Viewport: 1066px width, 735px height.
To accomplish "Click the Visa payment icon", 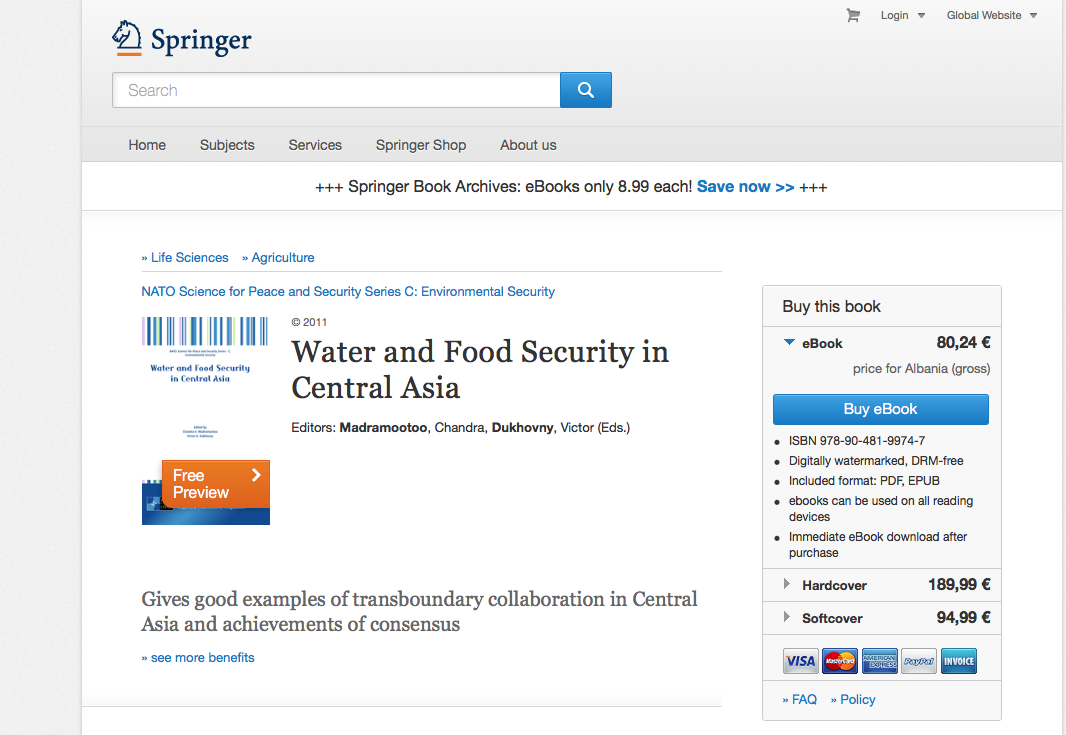I will (x=800, y=661).
